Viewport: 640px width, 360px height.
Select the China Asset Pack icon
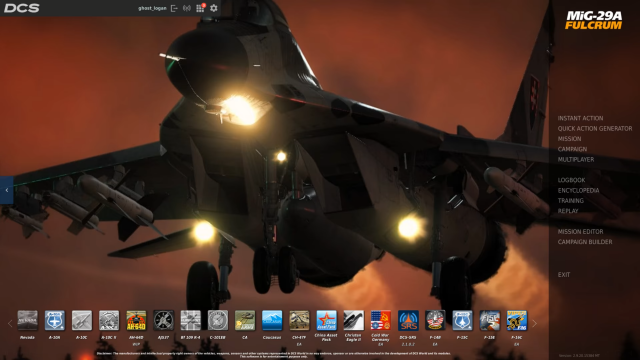[x=327, y=320]
